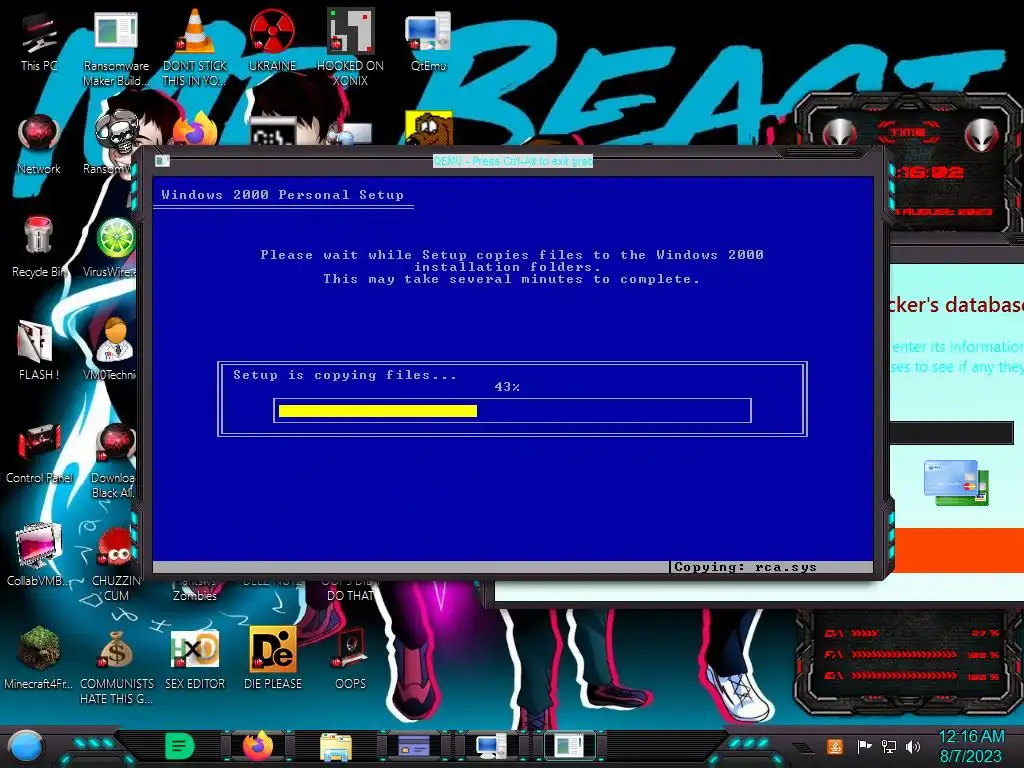The width and height of the screenshot is (1024, 768).
Task: Select the Zombies desktop icon label
Action: pyautogui.click(x=195, y=596)
